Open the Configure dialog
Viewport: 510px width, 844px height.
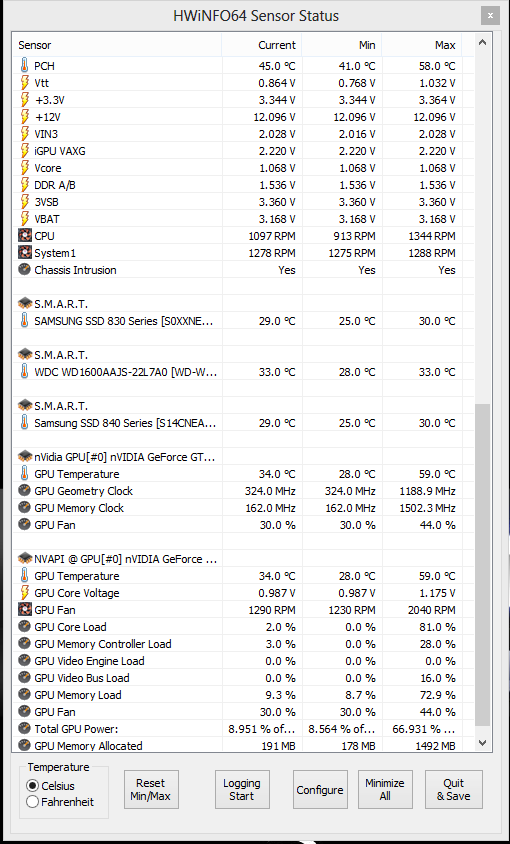[320, 790]
